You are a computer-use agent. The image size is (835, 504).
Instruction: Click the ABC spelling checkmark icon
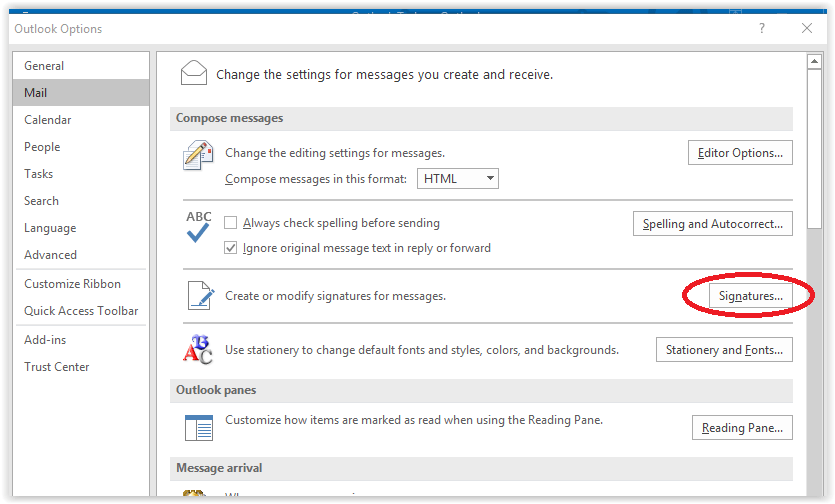click(198, 226)
